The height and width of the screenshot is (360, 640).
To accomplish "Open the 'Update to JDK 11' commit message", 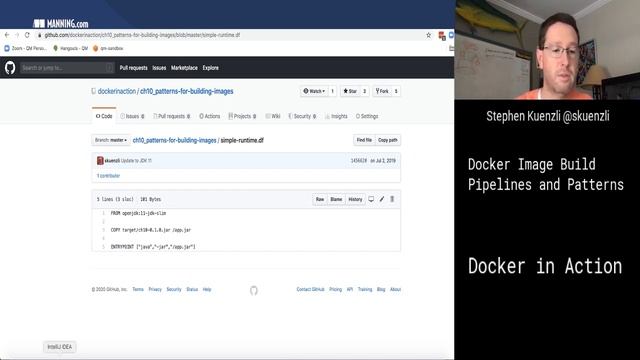I will coord(136,161).
